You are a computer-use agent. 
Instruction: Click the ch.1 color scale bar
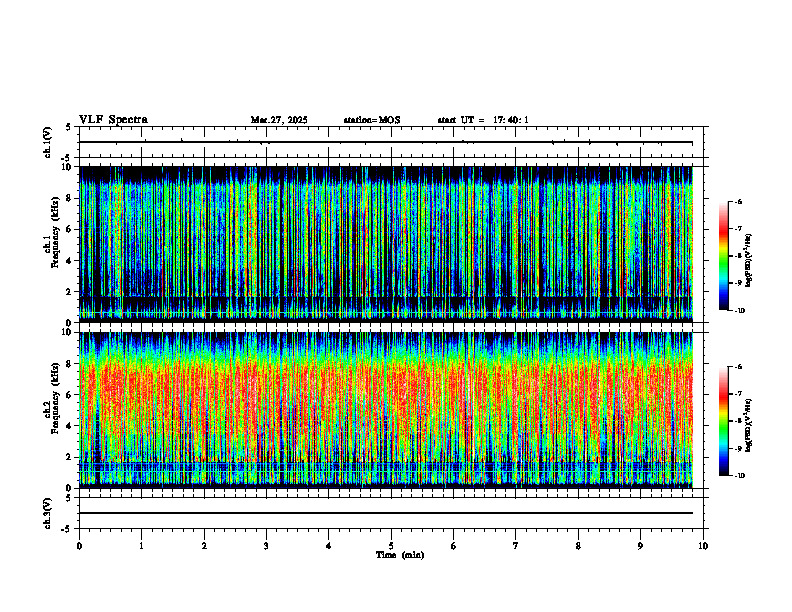point(723,256)
